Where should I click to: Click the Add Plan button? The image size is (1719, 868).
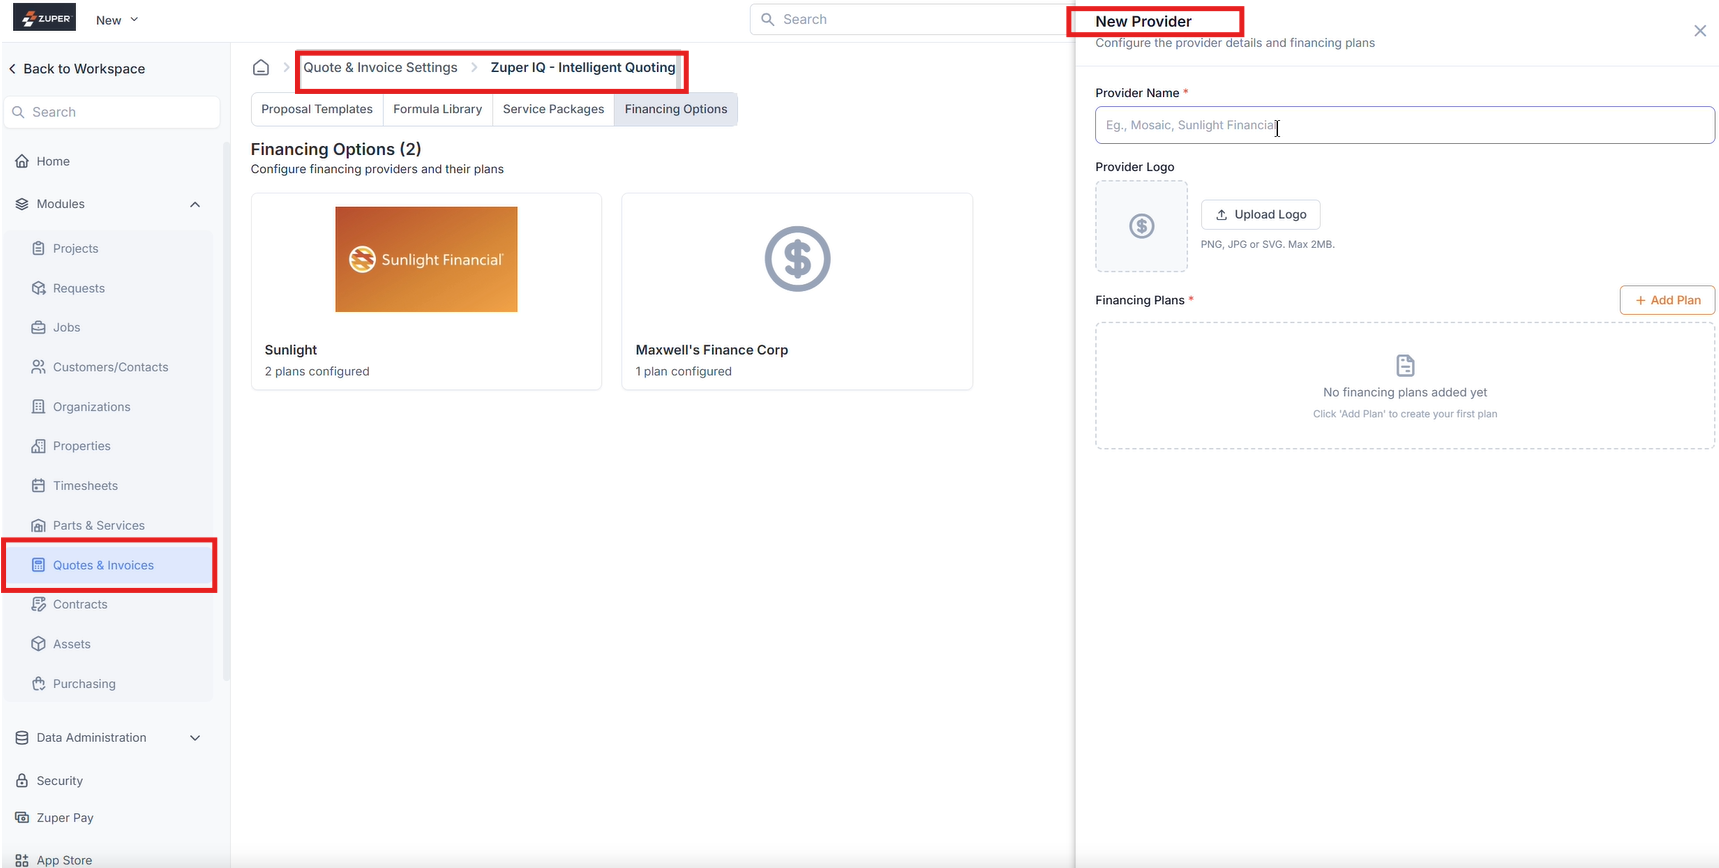[x=1667, y=300]
